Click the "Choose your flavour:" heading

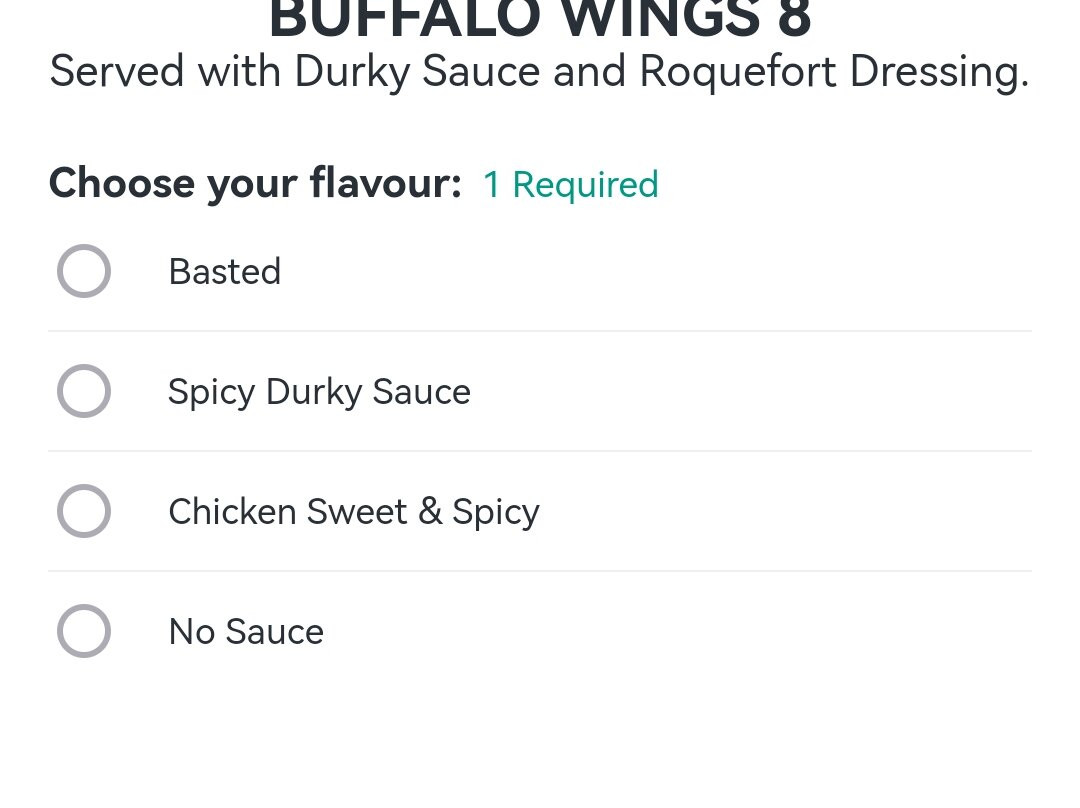point(255,184)
